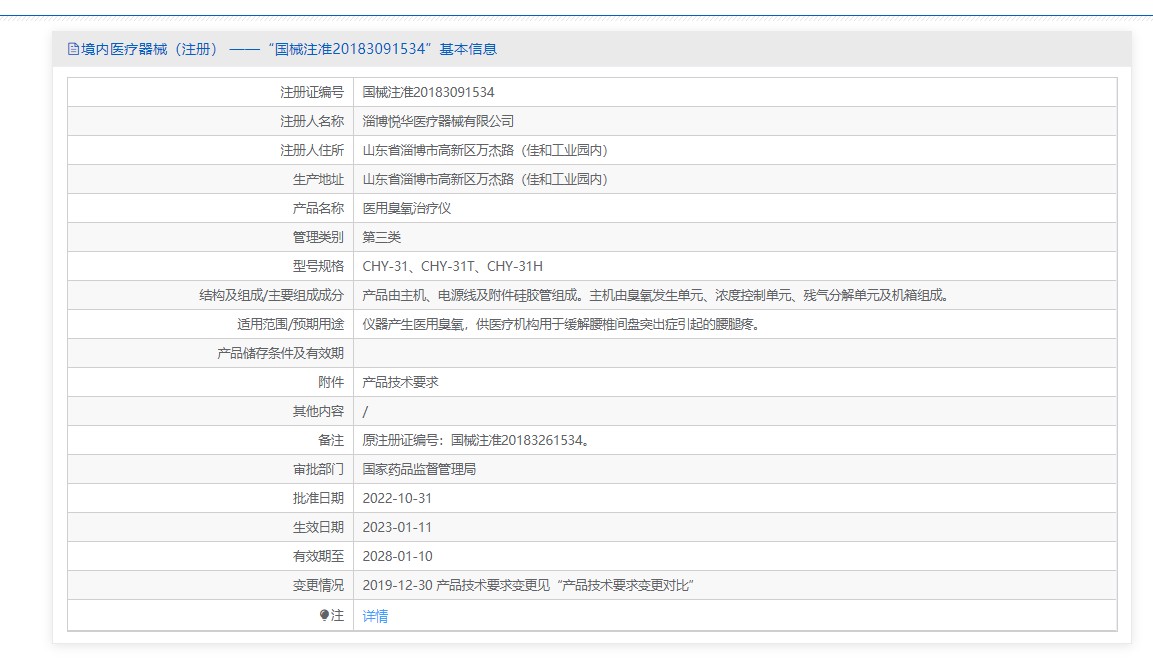Select the model text CHY-31、CHY-31T、CHY-31H
Image resolution: width=1153 pixels, height=665 pixels.
click(x=452, y=266)
